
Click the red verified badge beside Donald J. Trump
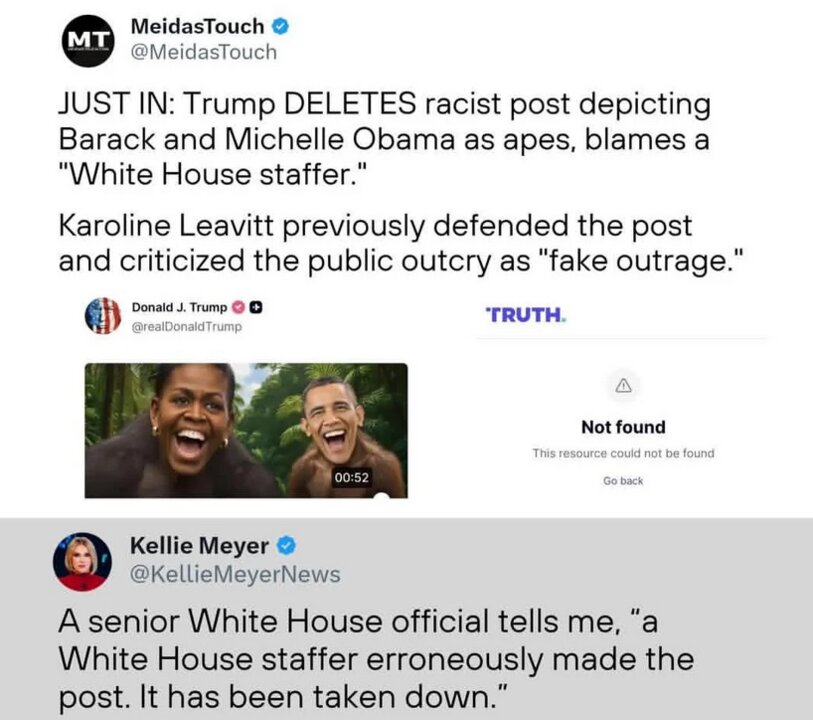pos(237,307)
